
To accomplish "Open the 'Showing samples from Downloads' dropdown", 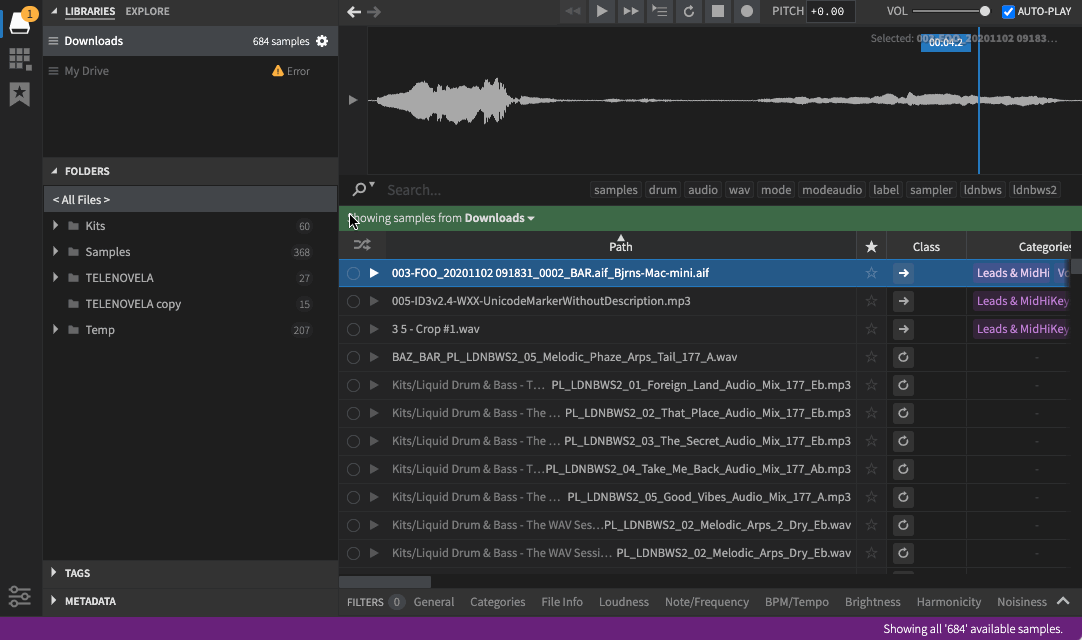I will (500, 218).
